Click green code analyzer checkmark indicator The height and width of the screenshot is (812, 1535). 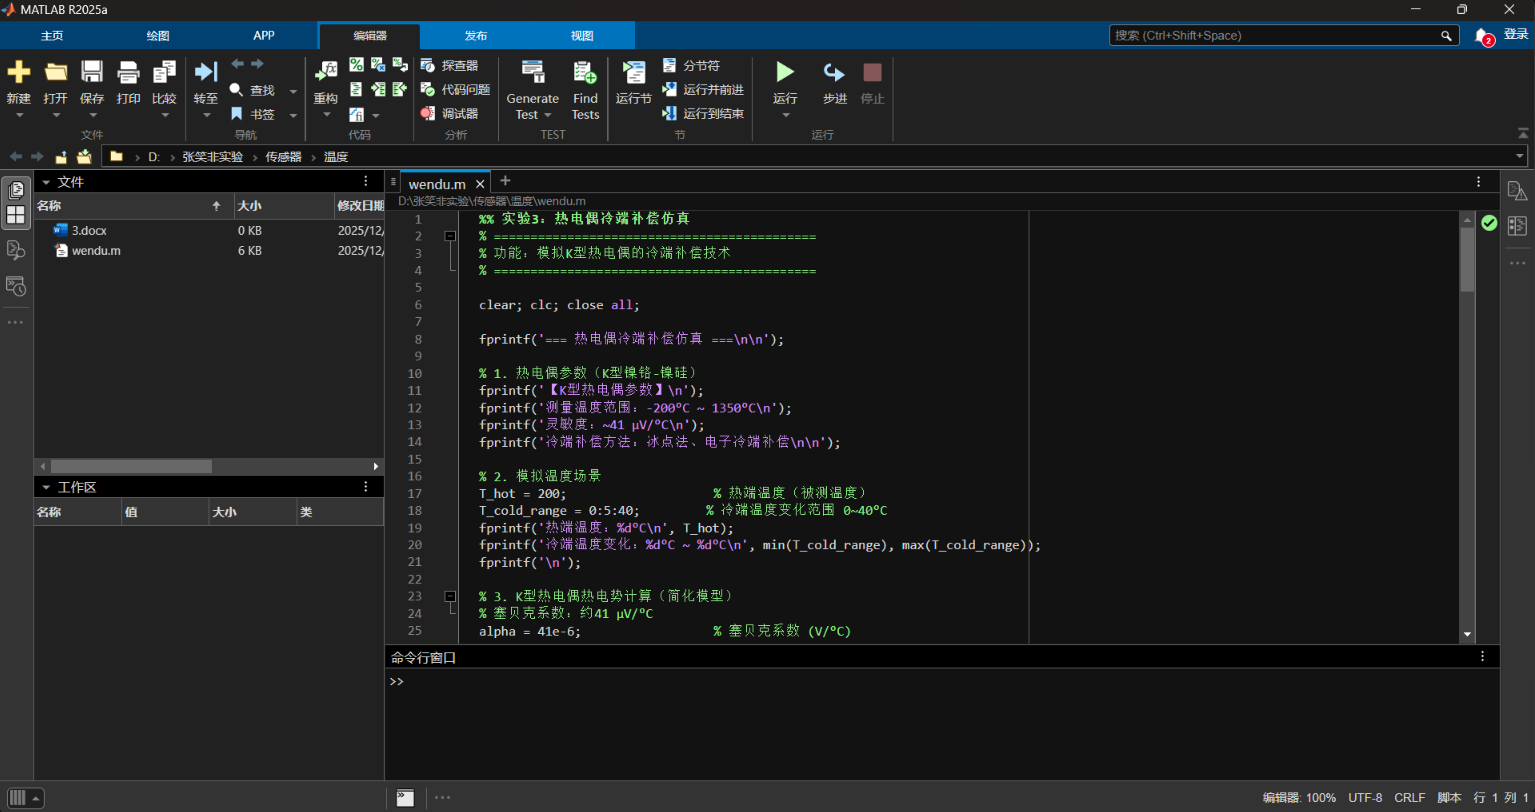pyautogui.click(x=1489, y=223)
